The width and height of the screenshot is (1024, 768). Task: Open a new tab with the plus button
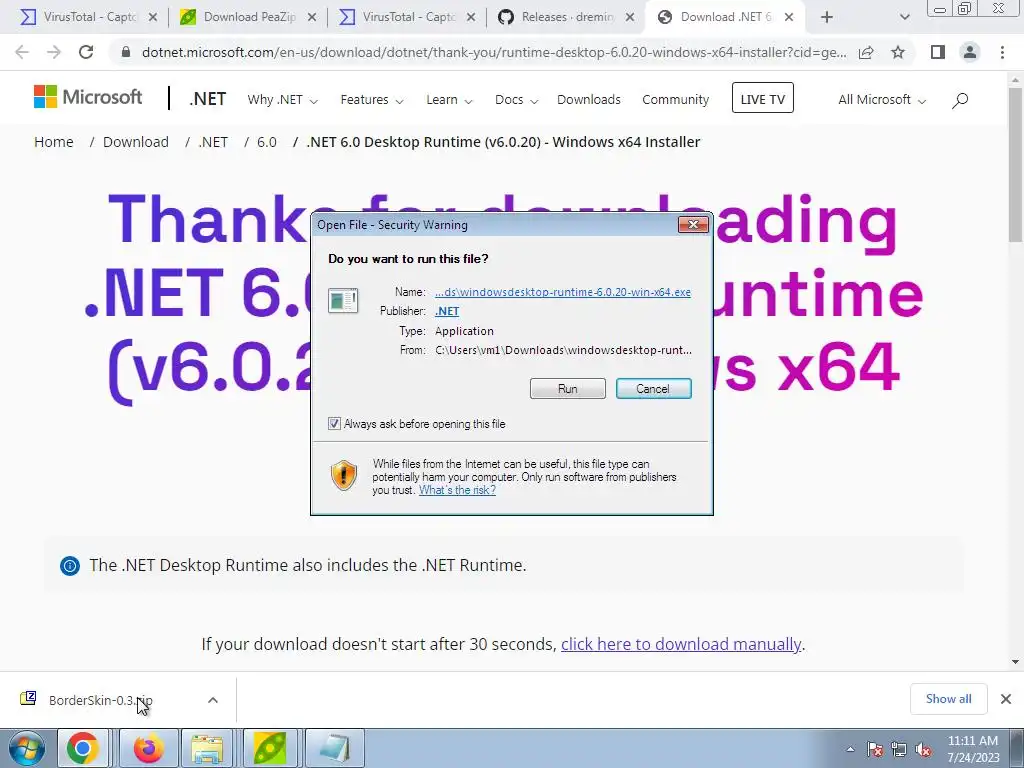coord(827,18)
